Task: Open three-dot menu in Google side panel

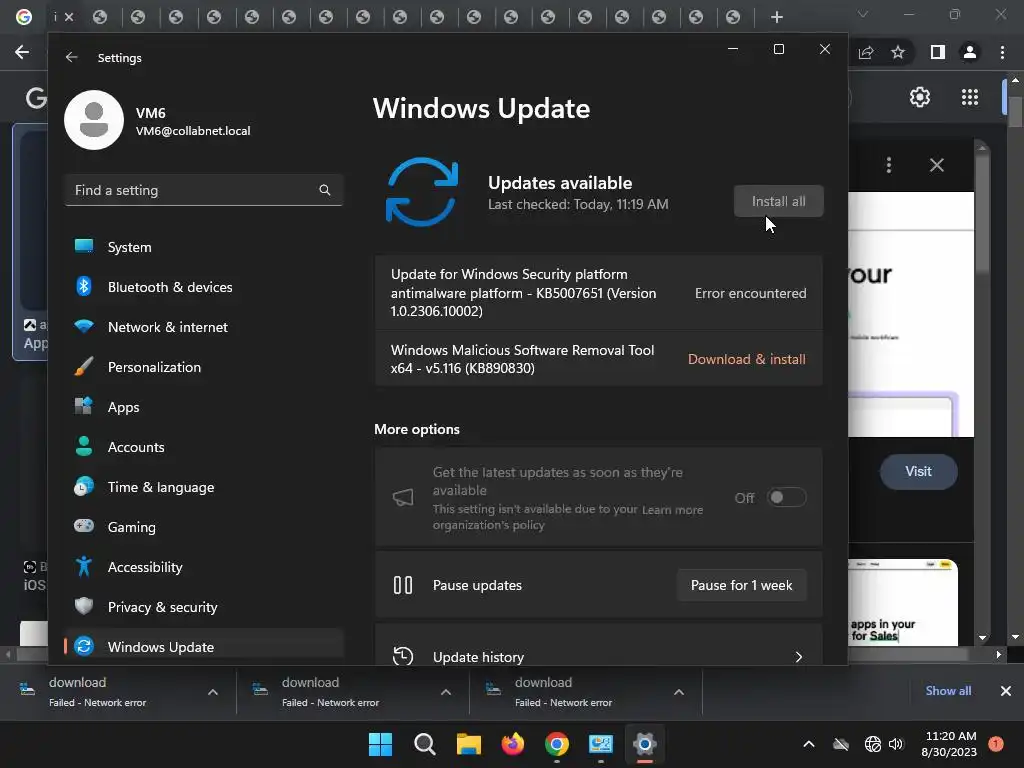Action: 889,165
